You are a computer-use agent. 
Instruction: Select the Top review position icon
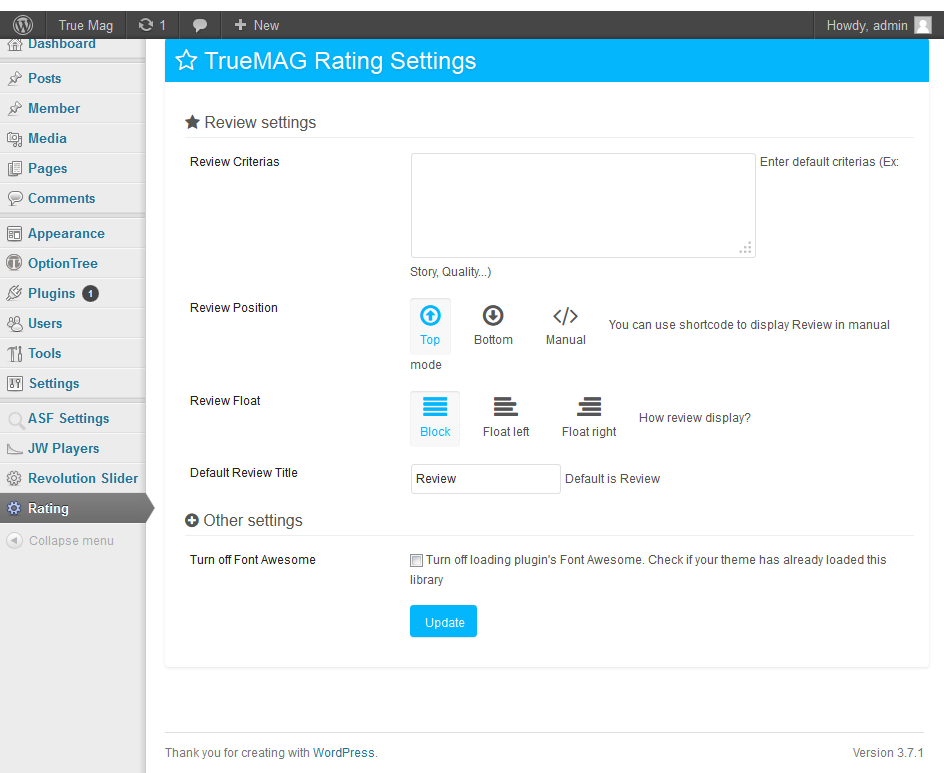(x=430, y=316)
